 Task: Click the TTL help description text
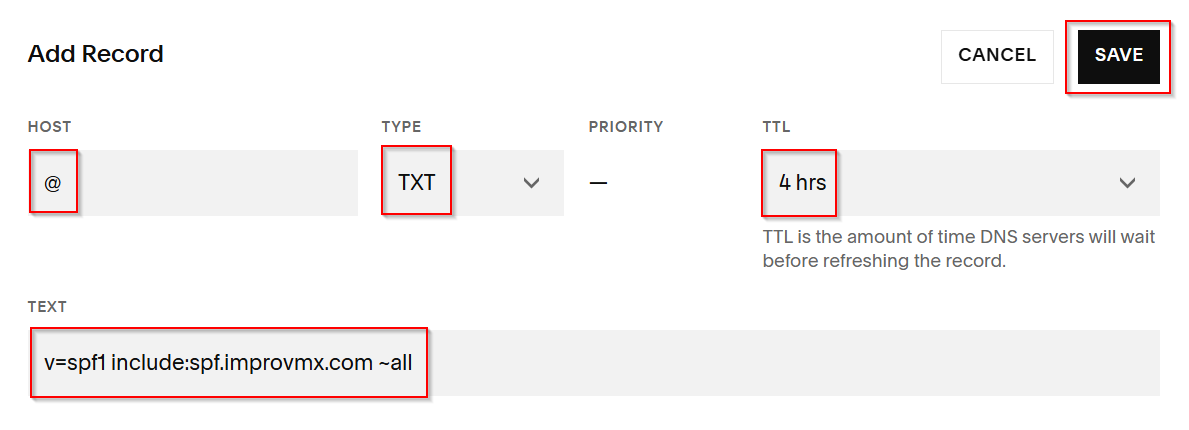coord(958,249)
